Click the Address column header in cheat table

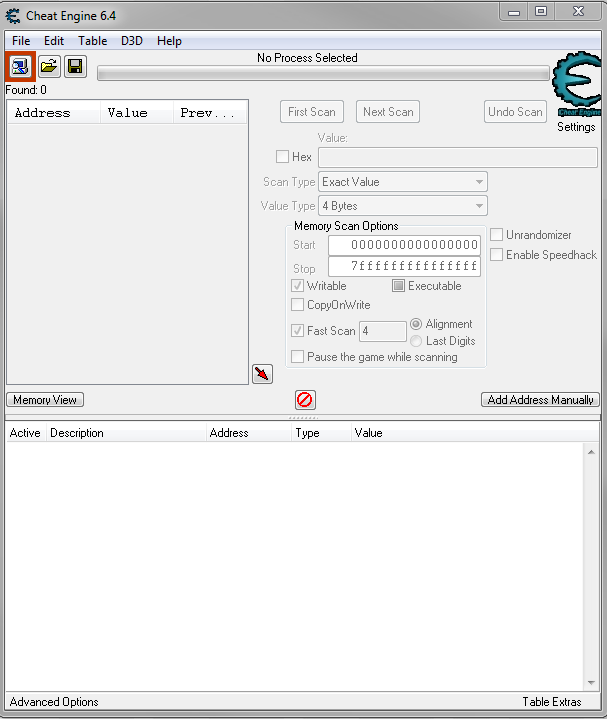click(x=248, y=433)
